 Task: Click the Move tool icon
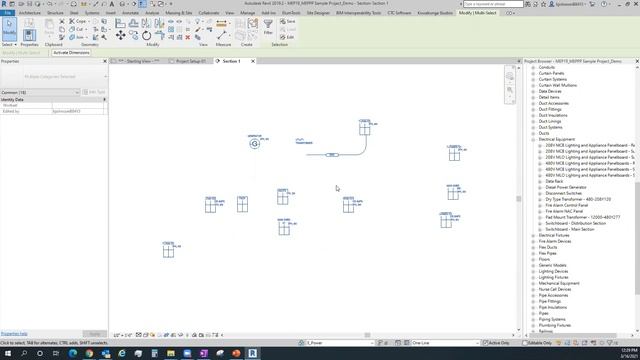[x=120, y=36]
